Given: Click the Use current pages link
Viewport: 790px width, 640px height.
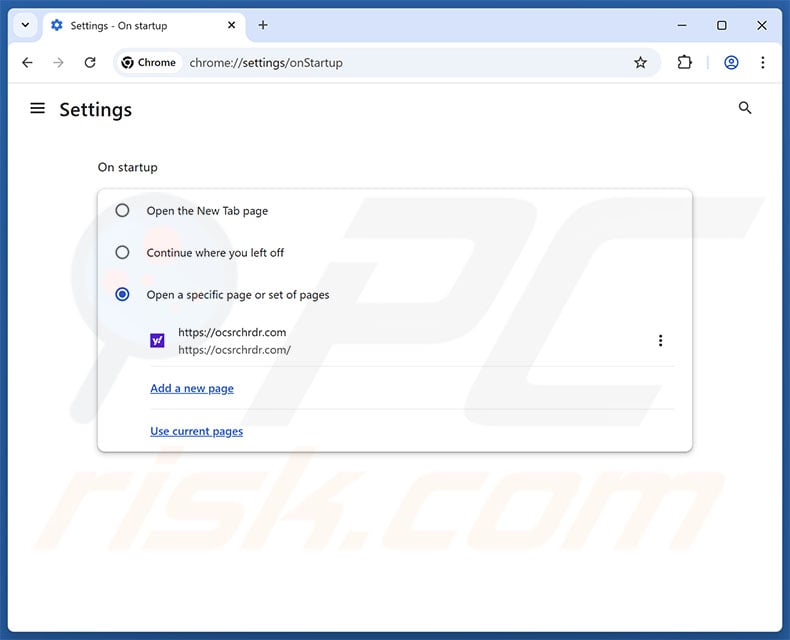Looking at the screenshot, I should click(x=196, y=431).
